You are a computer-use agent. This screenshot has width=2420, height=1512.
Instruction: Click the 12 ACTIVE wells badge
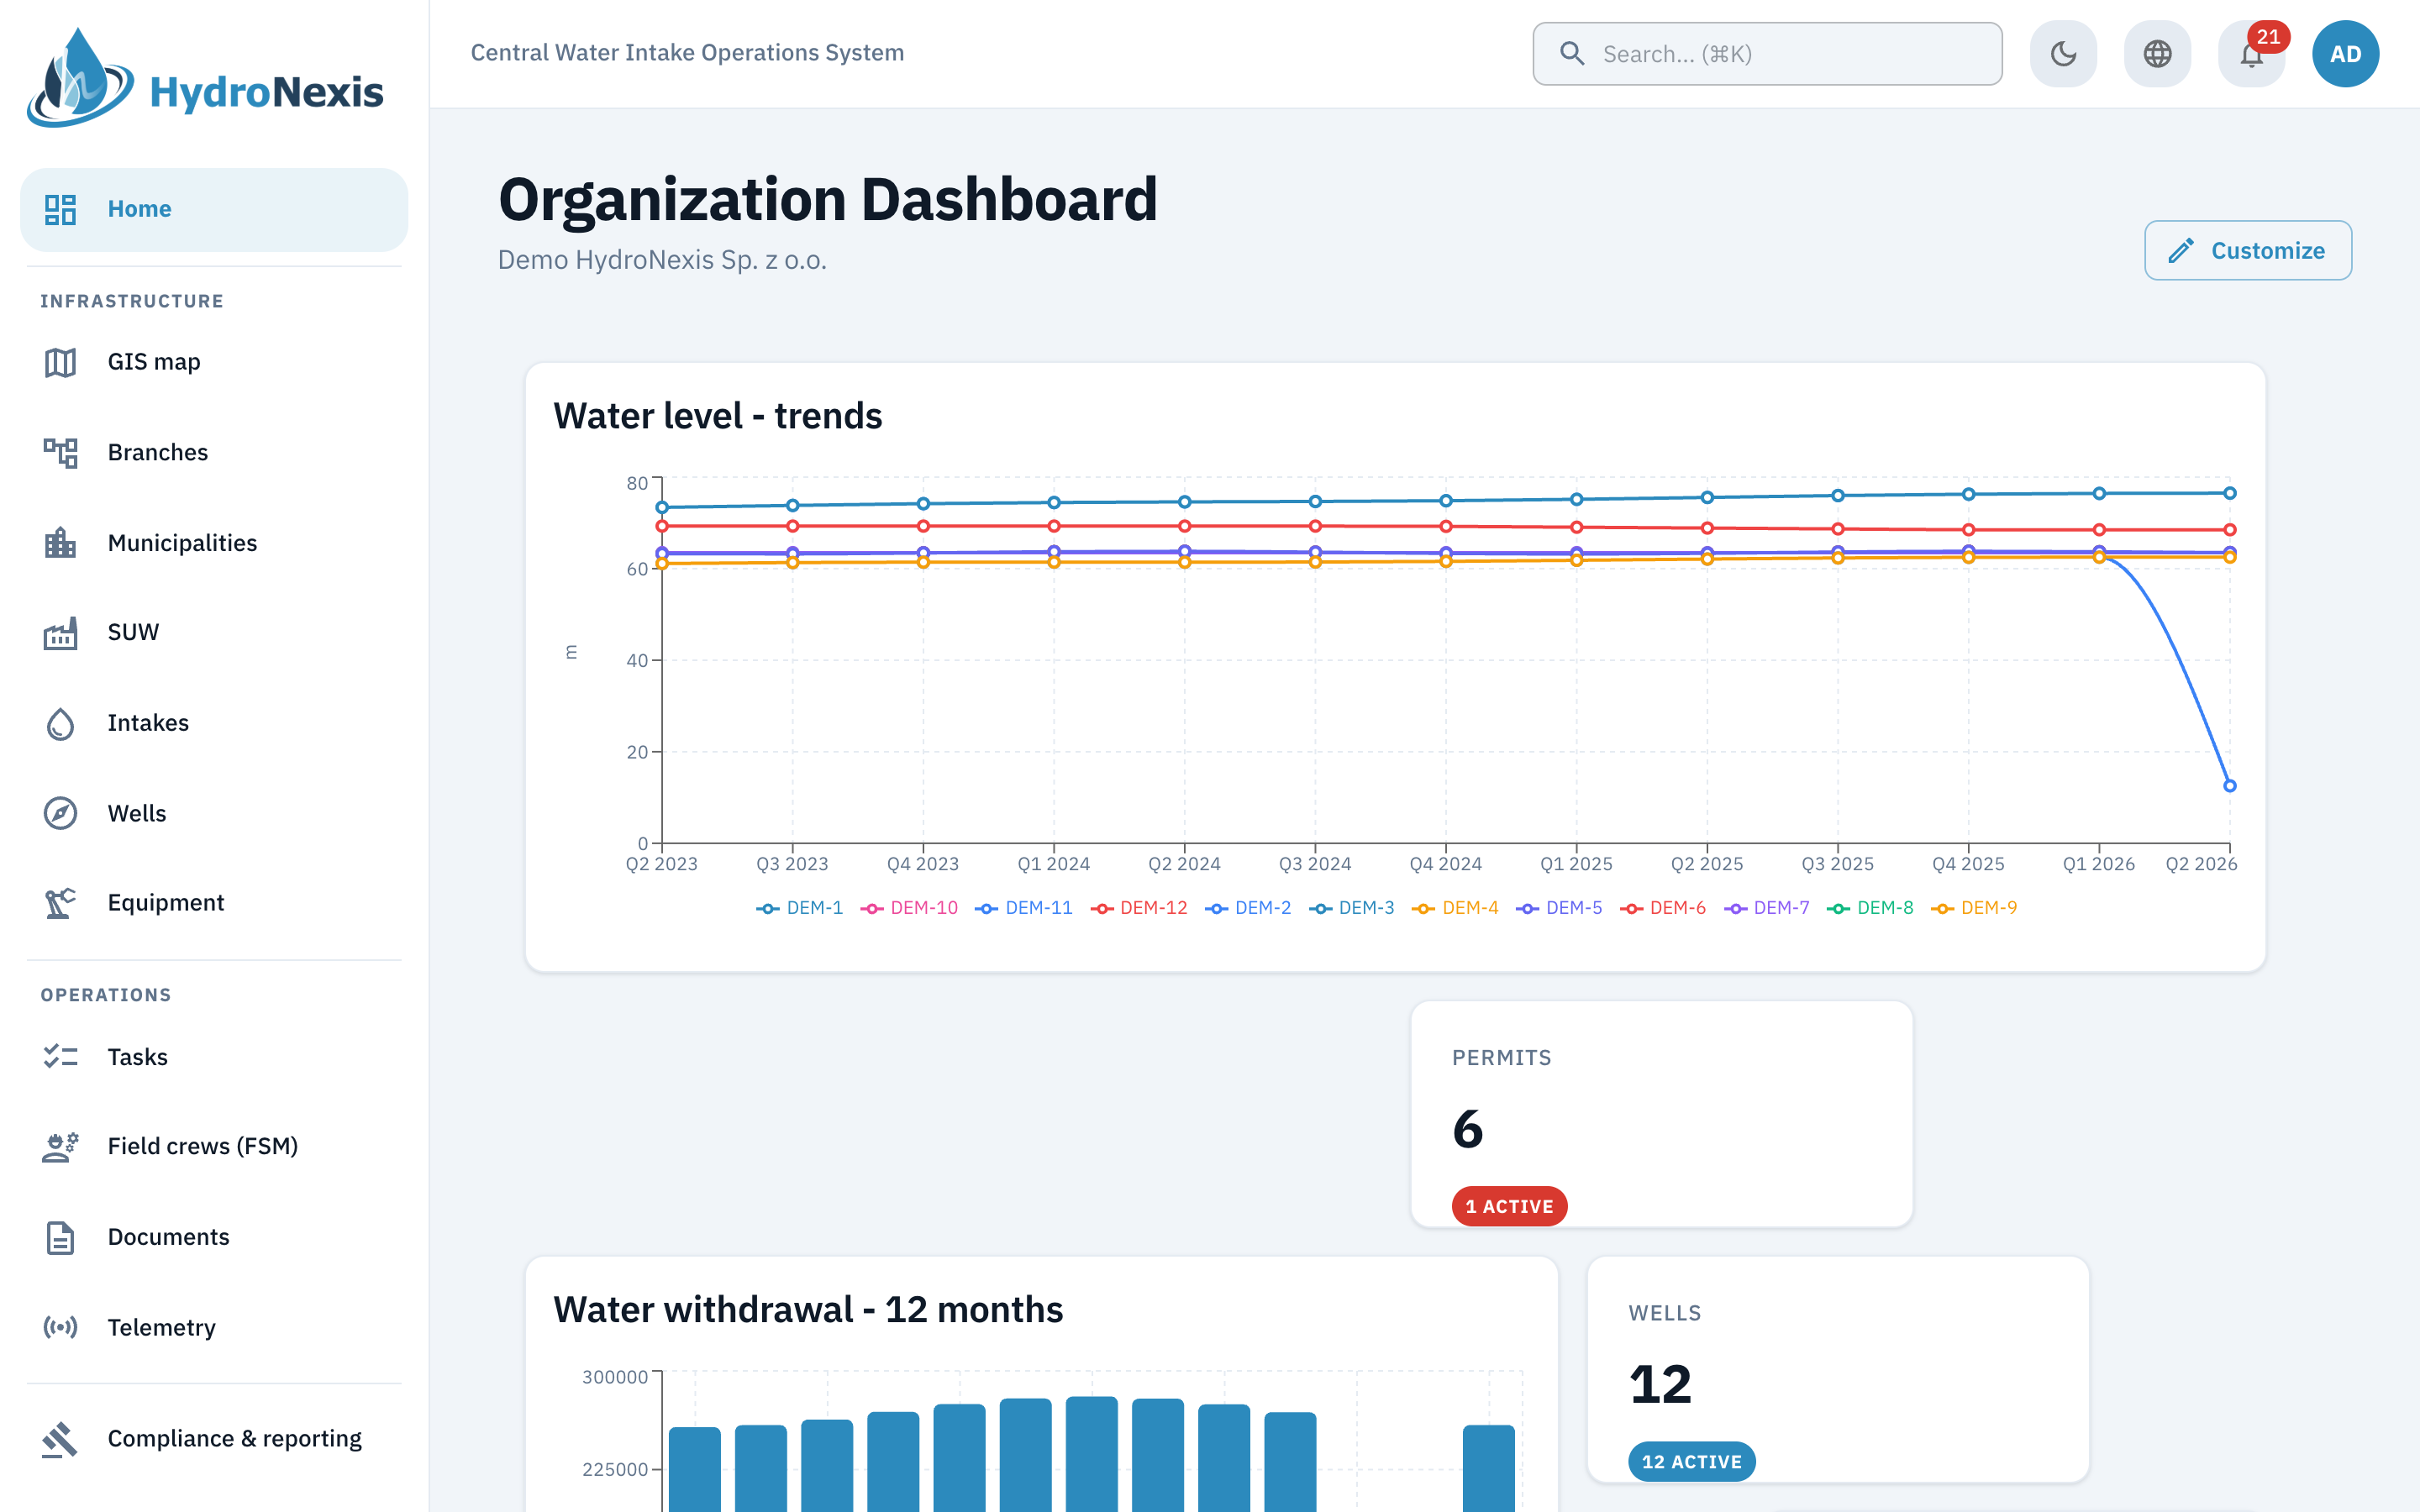[x=1691, y=1461]
